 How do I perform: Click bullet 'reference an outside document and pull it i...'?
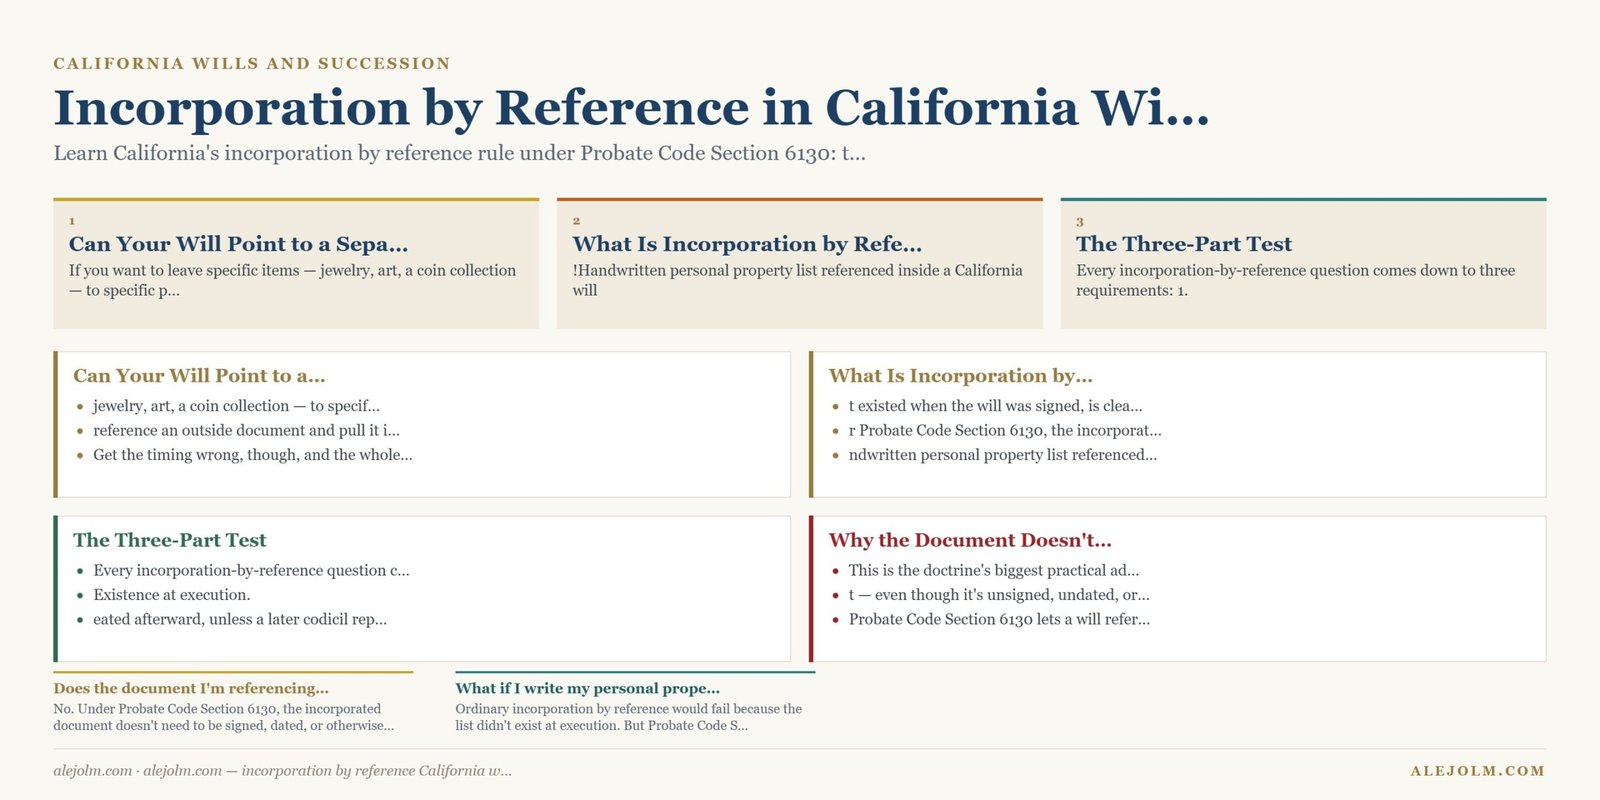(246, 430)
